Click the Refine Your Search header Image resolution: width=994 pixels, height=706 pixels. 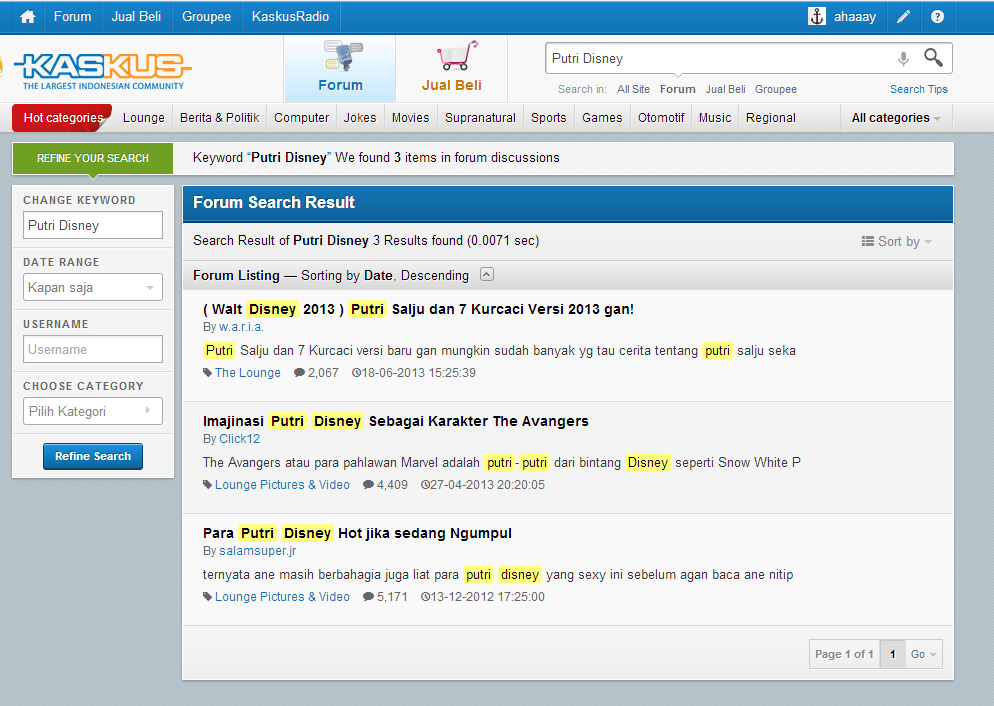click(x=93, y=158)
